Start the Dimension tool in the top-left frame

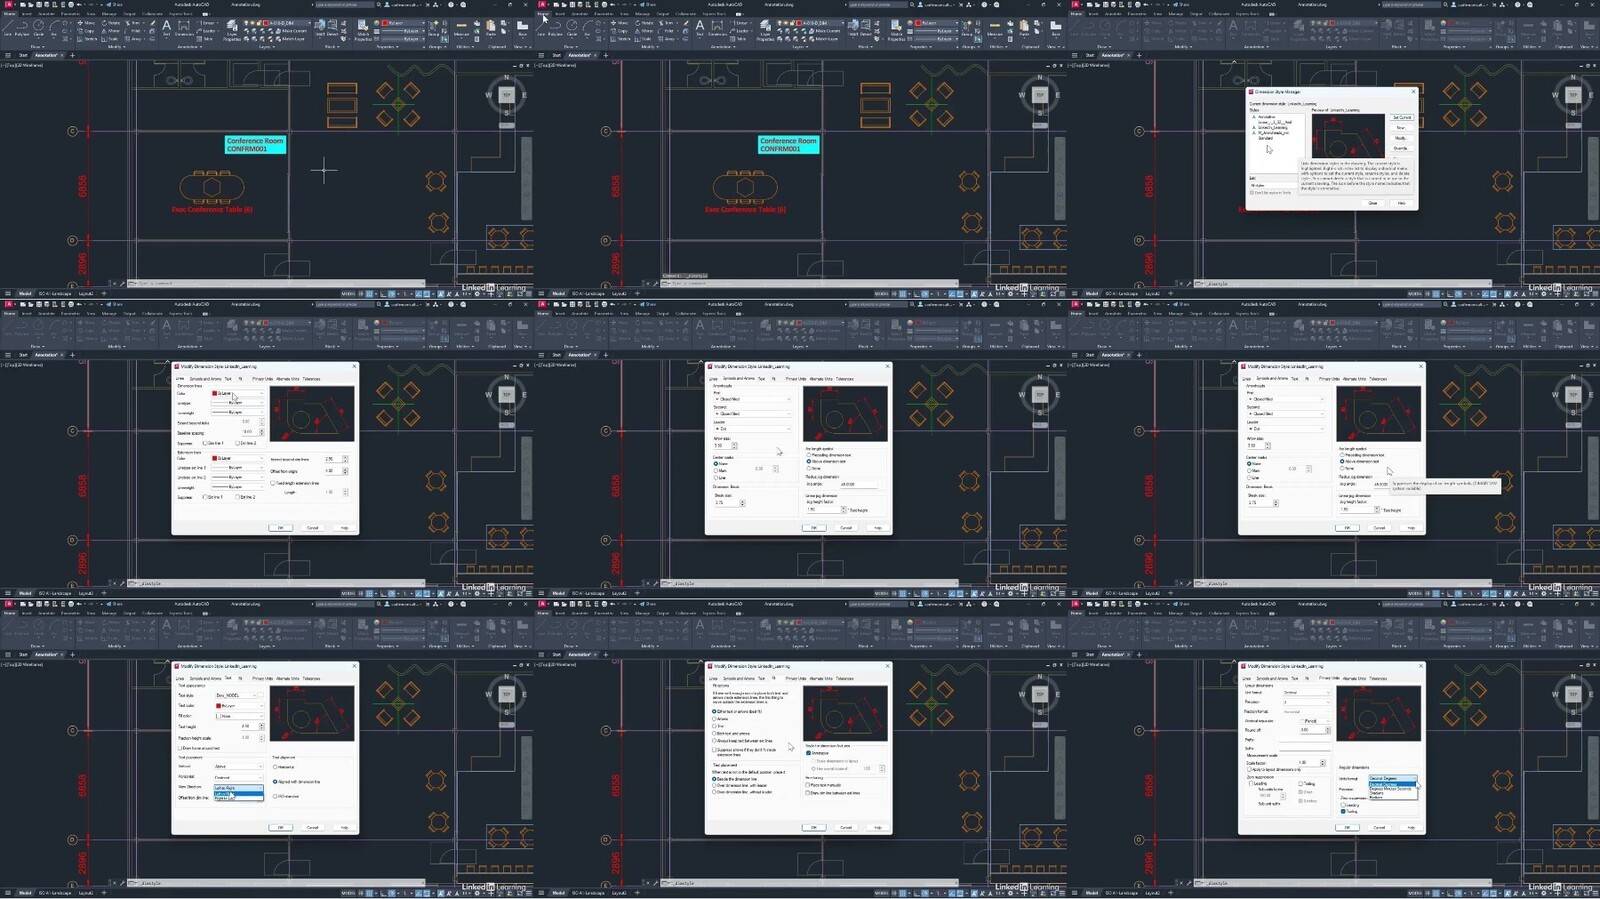(184, 27)
